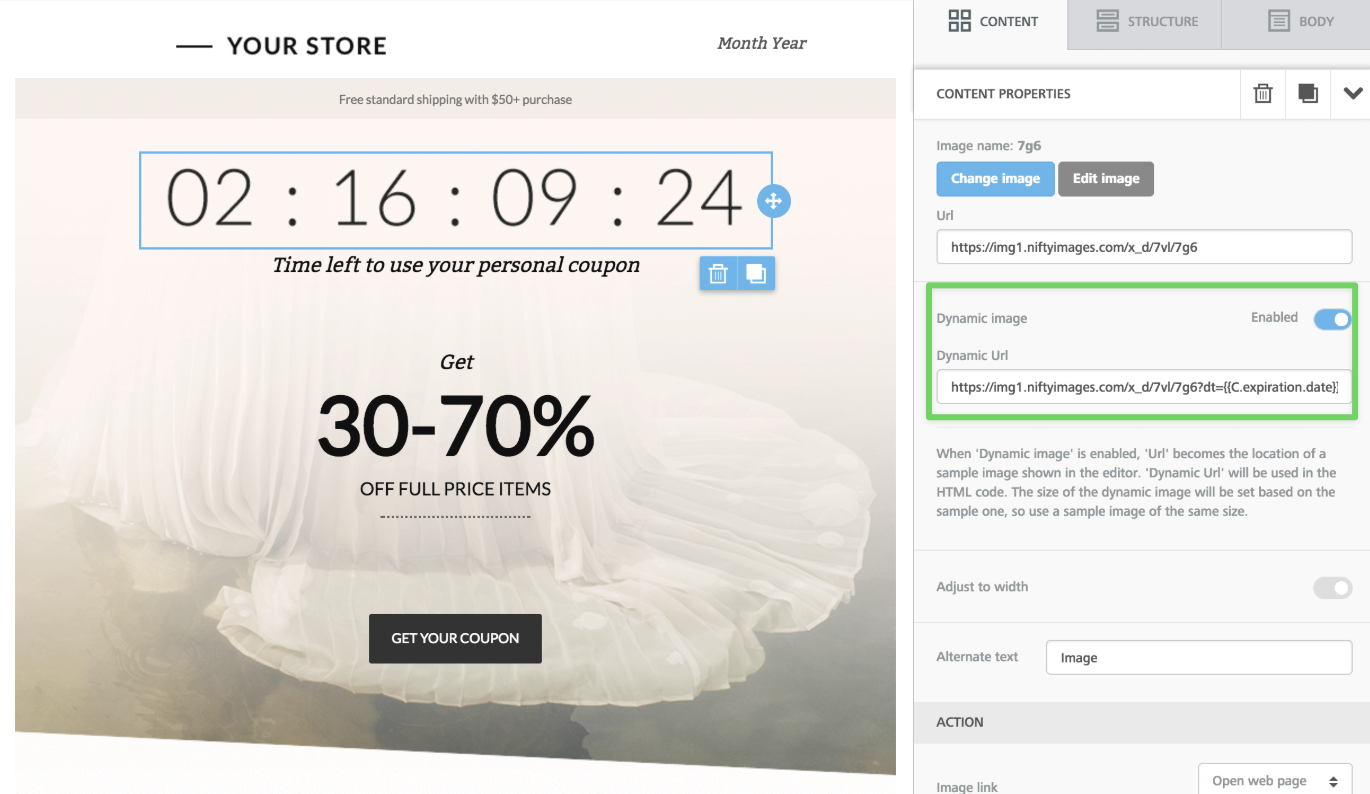Switch to the Body tab

(x=1299, y=21)
